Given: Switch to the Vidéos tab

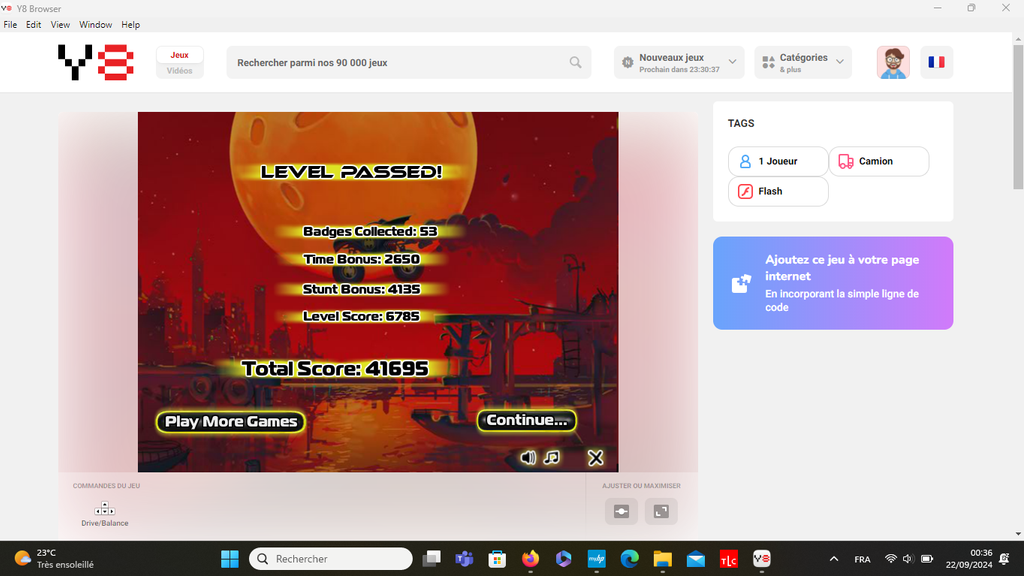Looking at the screenshot, I should click(x=180, y=71).
